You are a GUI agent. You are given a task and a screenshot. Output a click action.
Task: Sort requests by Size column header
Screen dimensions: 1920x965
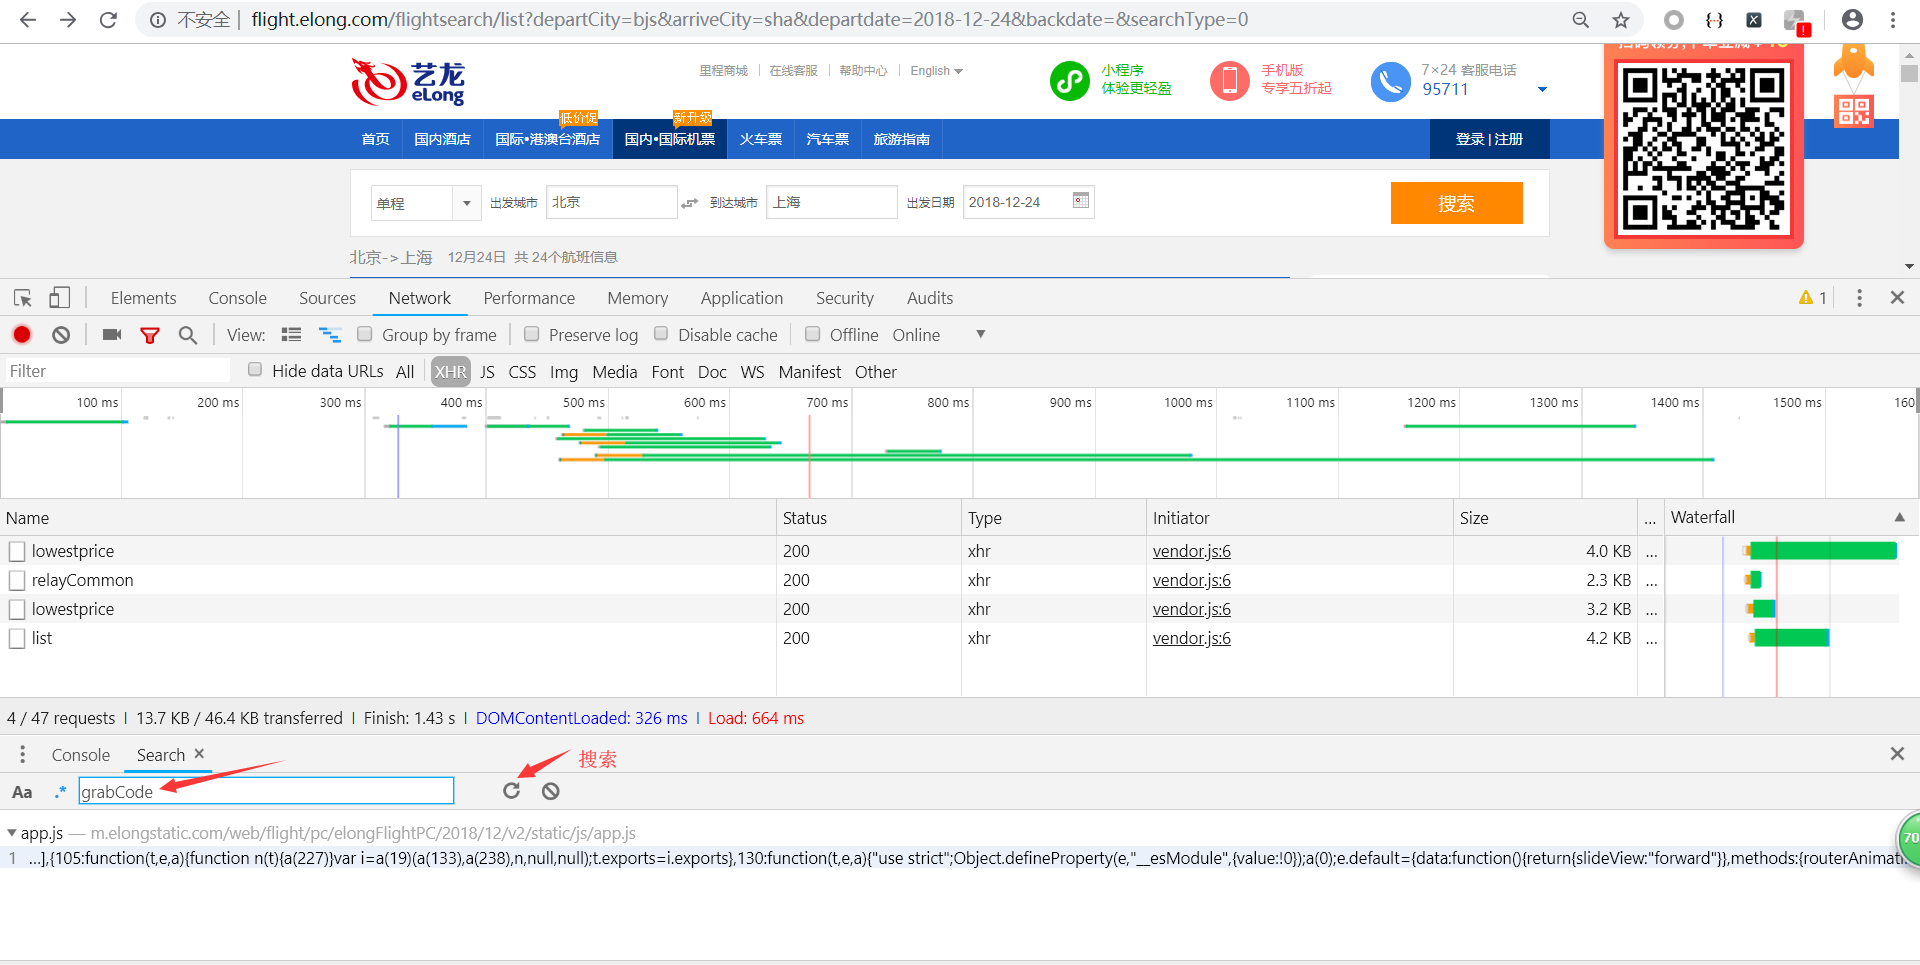1544,518
